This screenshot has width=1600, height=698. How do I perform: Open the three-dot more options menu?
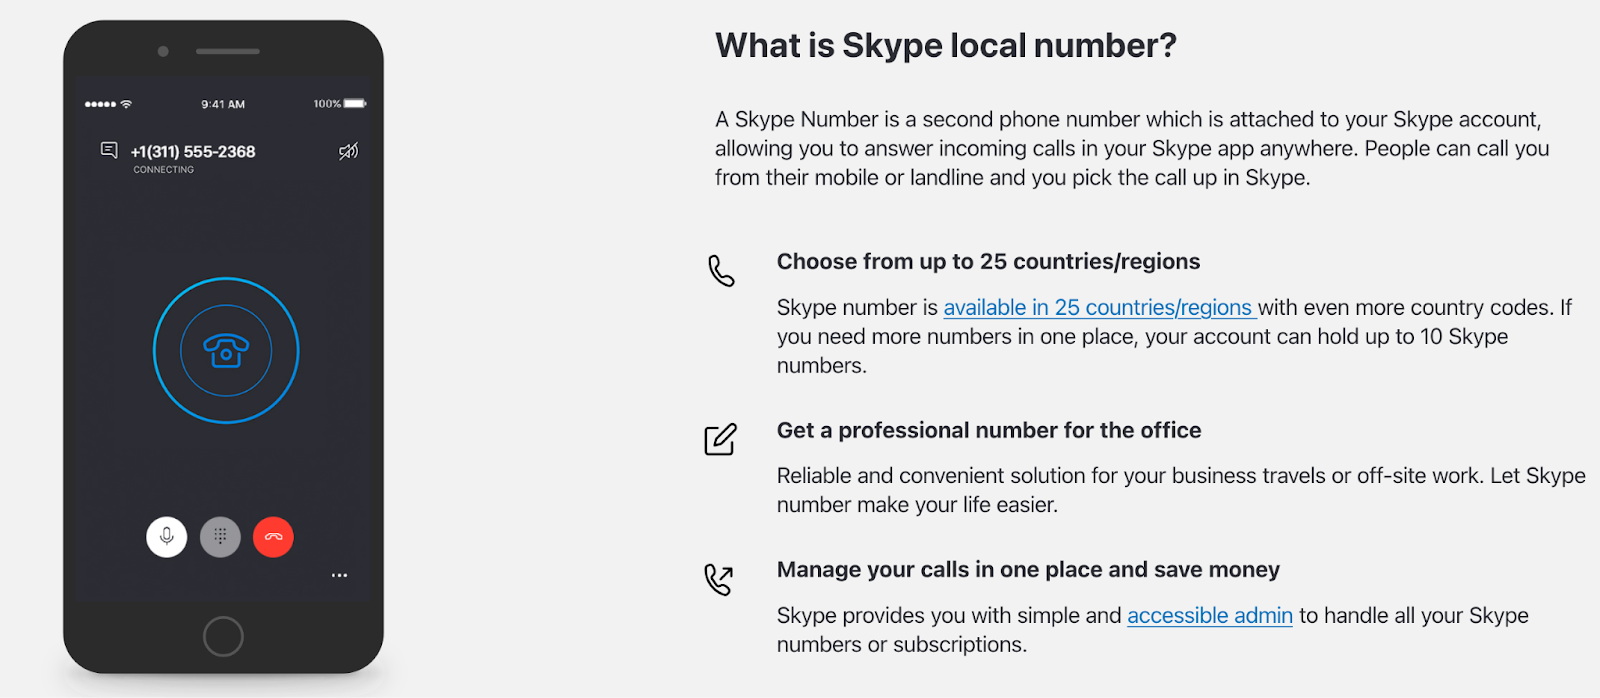(339, 575)
